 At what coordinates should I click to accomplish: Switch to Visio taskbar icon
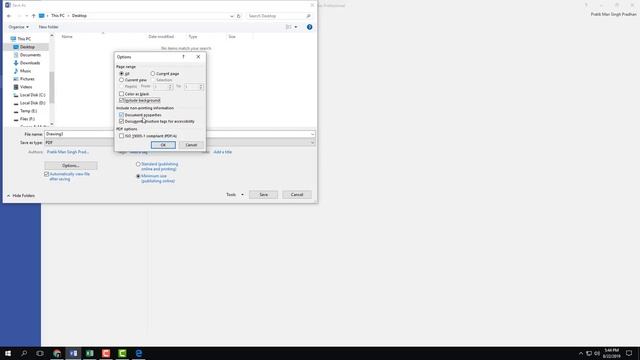pyautogui.click(x=73, y=353)
